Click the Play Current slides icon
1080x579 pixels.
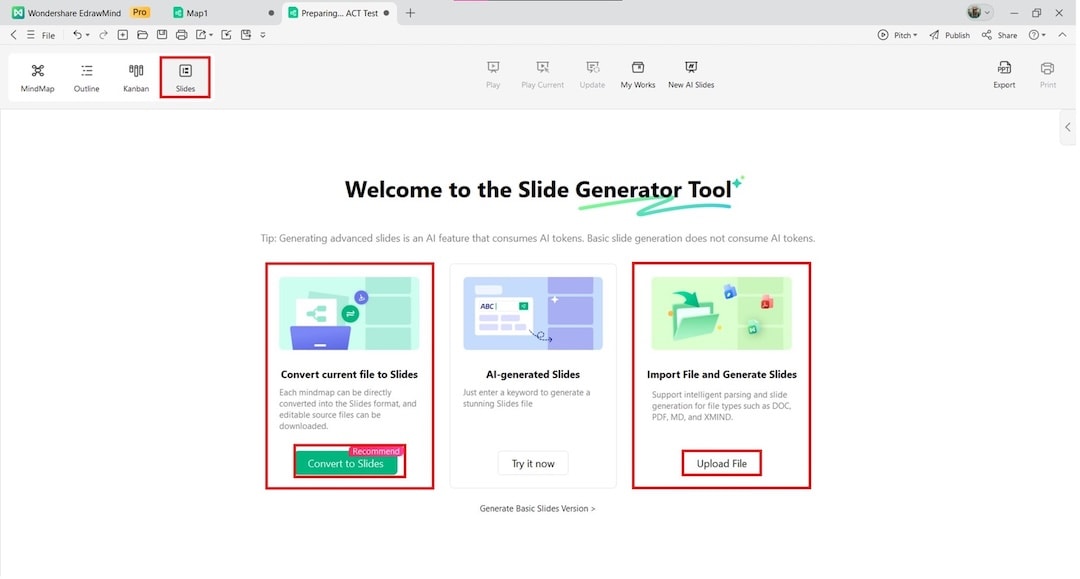(542, 76)
